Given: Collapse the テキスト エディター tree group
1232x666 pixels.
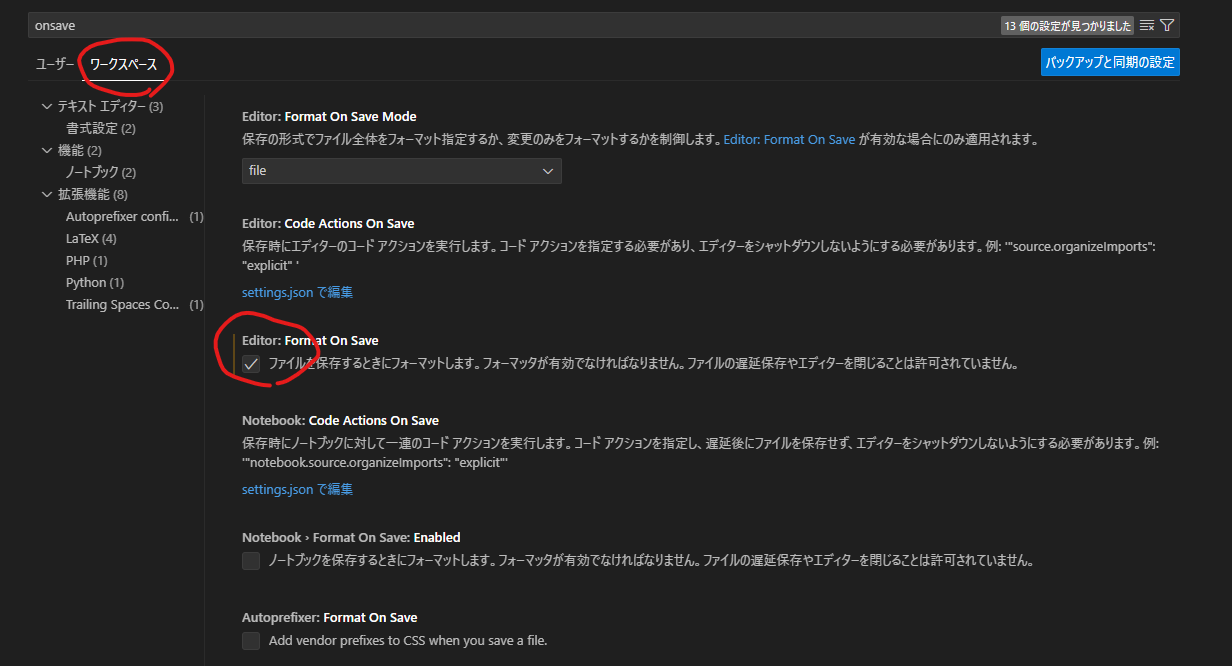Looking at the screenshot, I should click(46, 106).
